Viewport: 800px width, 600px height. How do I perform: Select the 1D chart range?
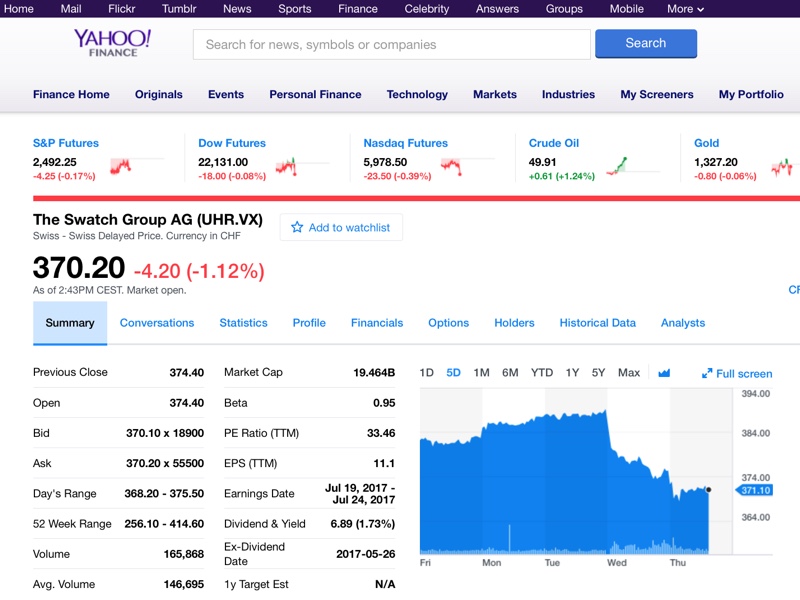coord(426,373)
